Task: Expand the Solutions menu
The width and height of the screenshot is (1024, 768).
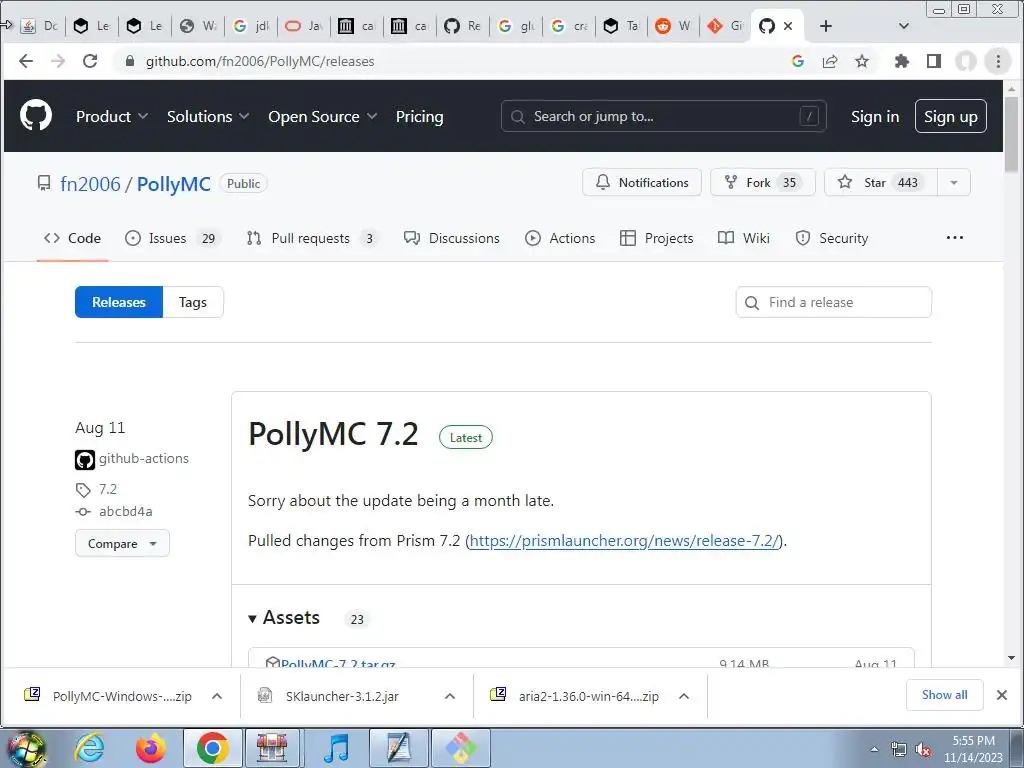Action: pos(208,116)
